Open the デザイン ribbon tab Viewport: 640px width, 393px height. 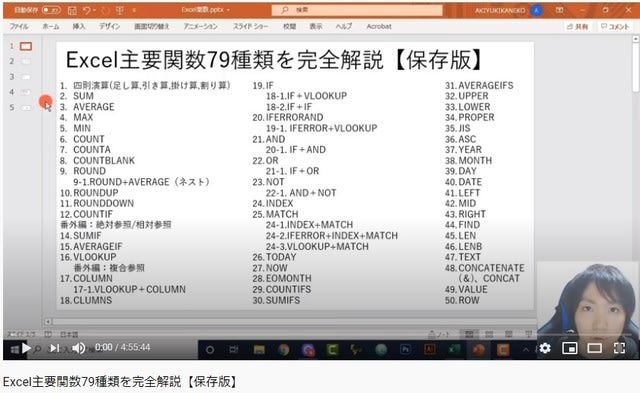click(x=109, y=26)
